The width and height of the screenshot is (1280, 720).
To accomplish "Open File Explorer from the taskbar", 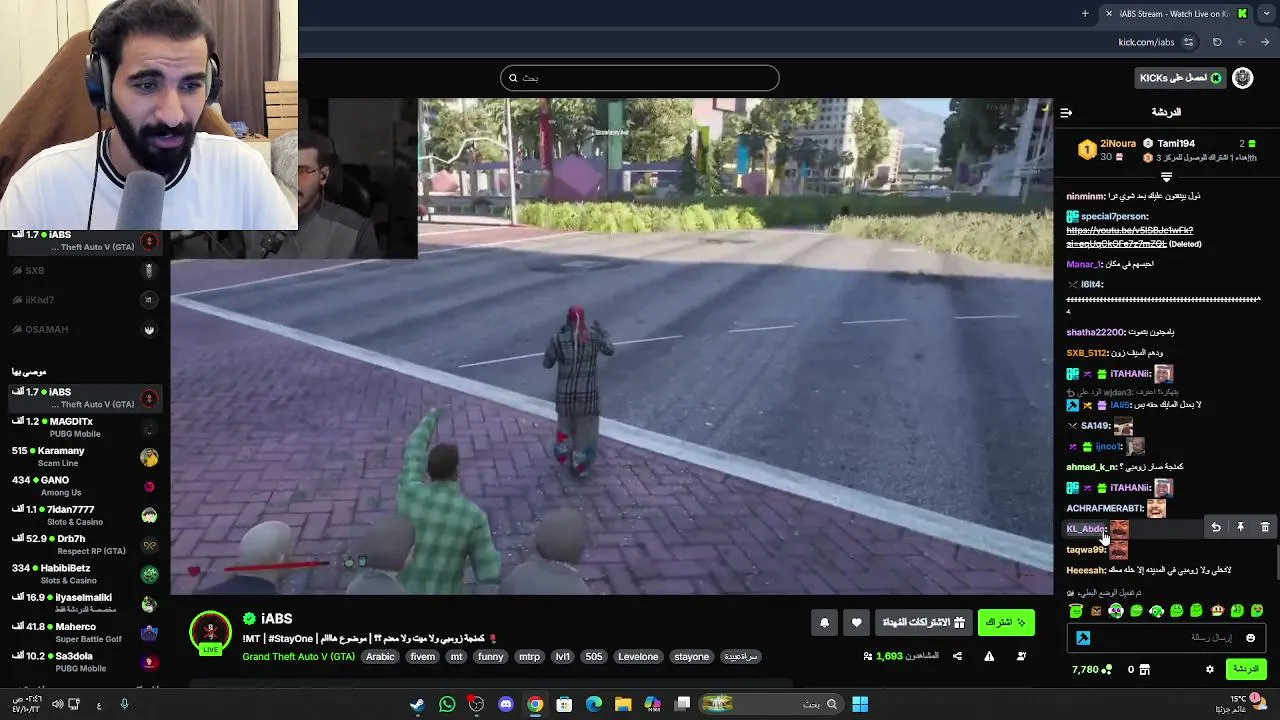I will click(x=623, y=704).
